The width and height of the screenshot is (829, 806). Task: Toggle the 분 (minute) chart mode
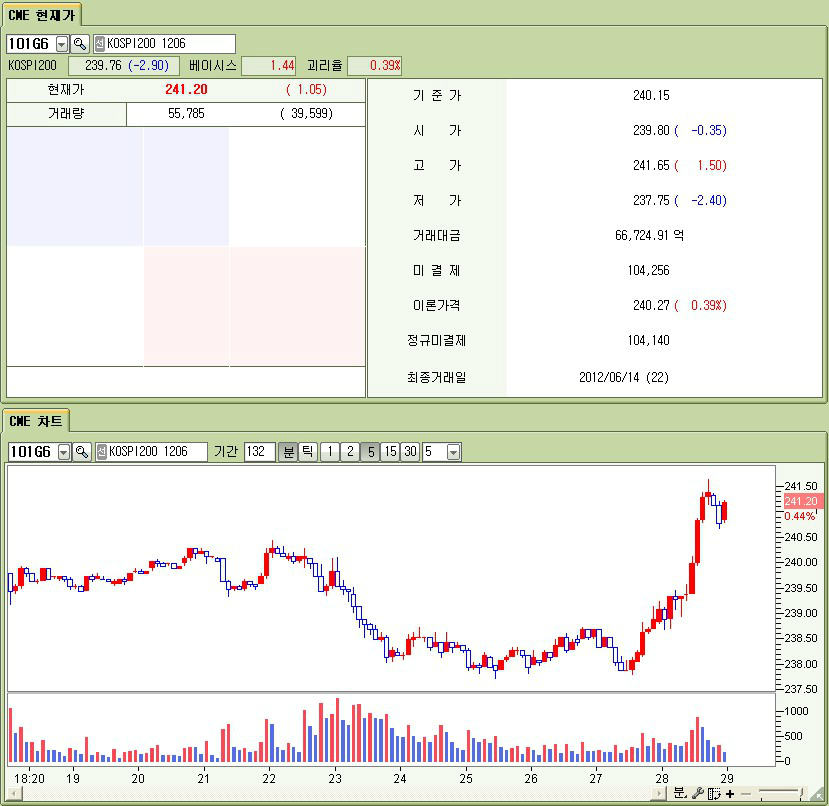click(x=288, y=452)
